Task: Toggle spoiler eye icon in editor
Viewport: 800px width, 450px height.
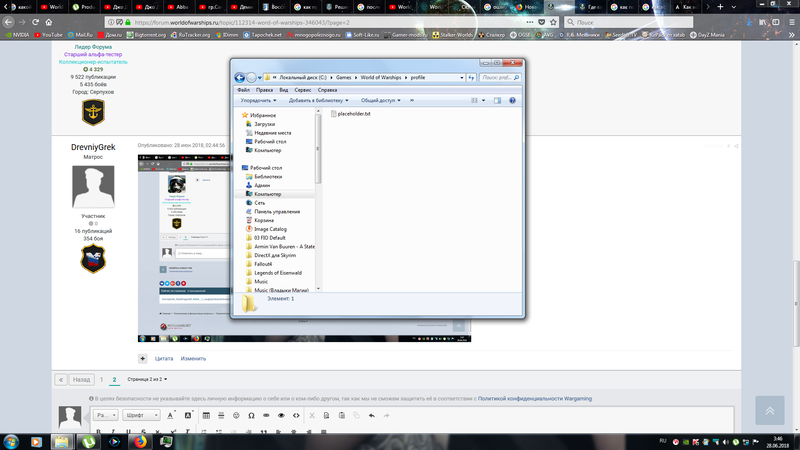Action: point(281,415)
